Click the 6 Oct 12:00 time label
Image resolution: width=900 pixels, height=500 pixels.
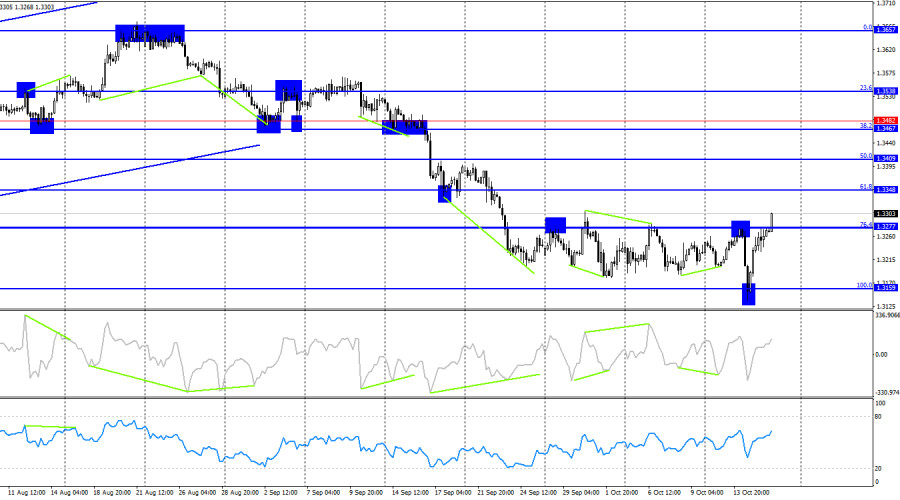664,493
